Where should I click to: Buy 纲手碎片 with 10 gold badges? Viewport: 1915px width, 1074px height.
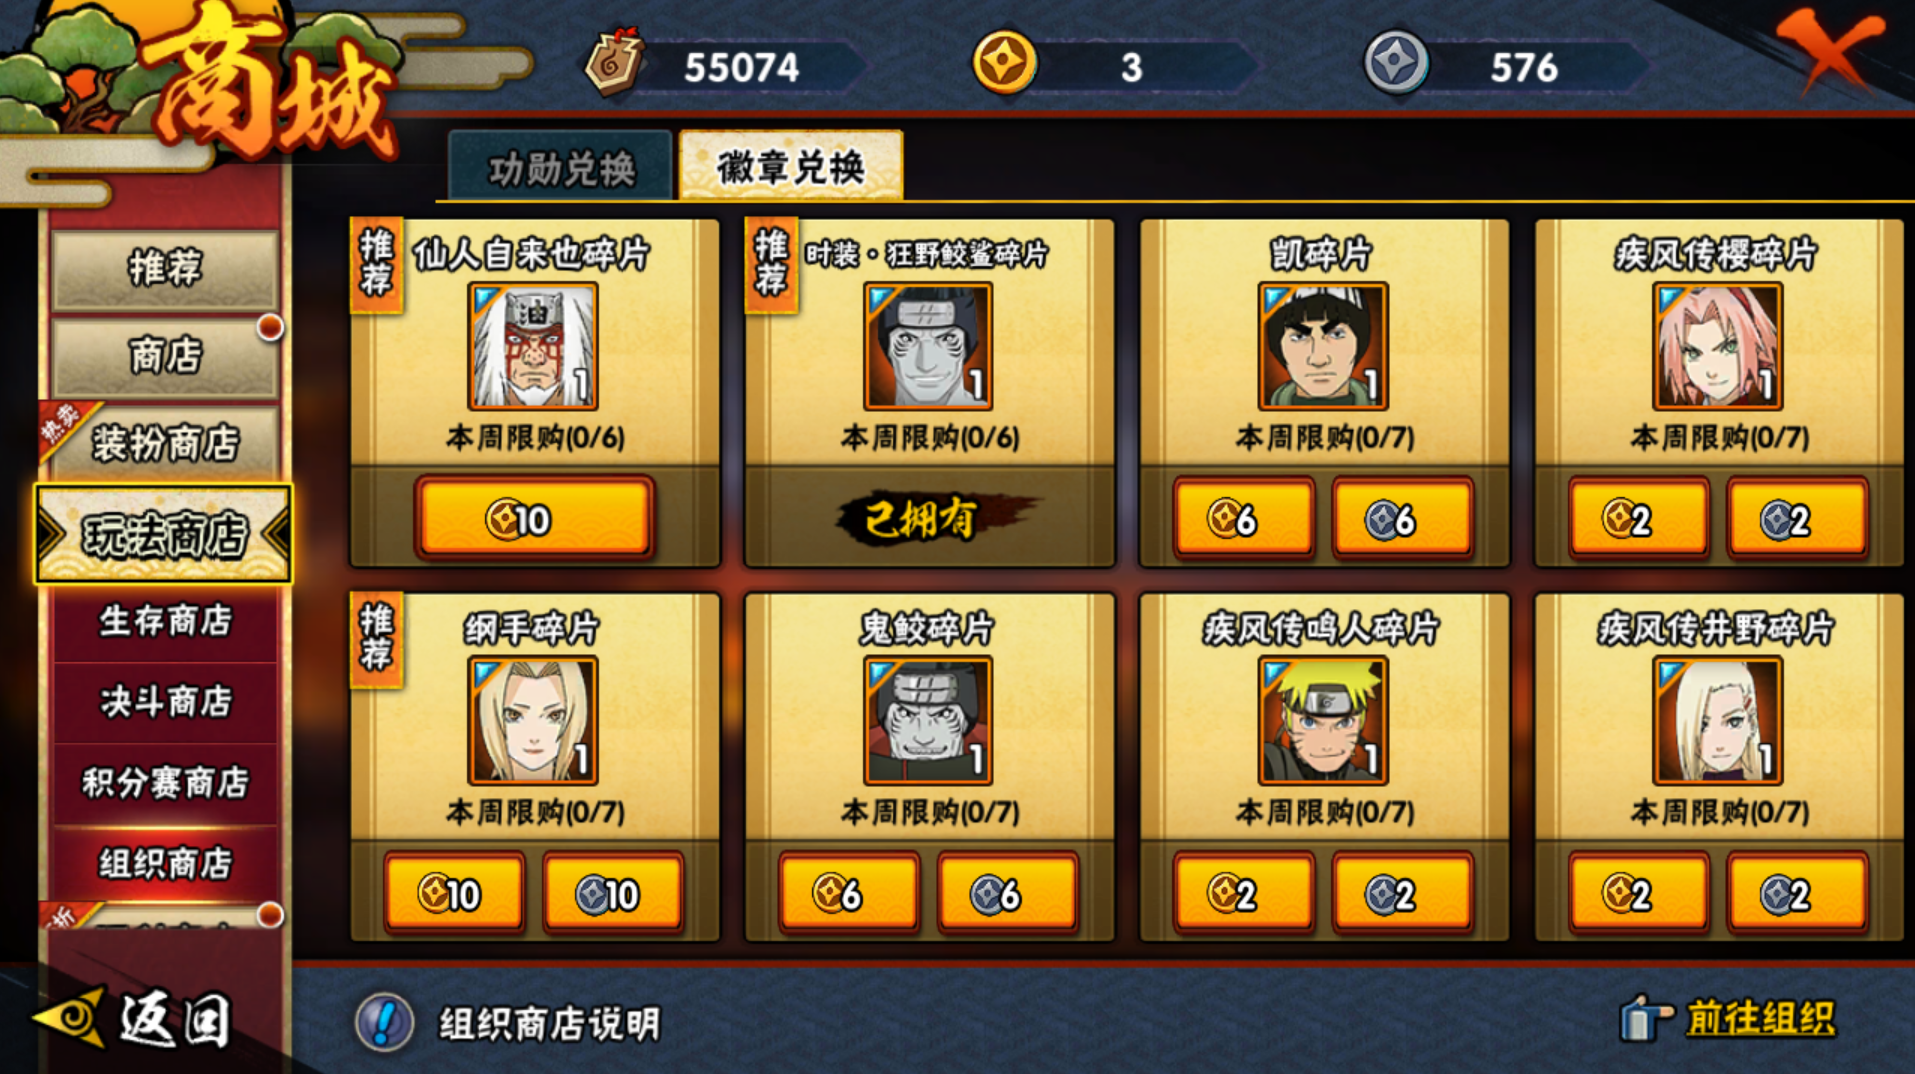tap(454, 893)
